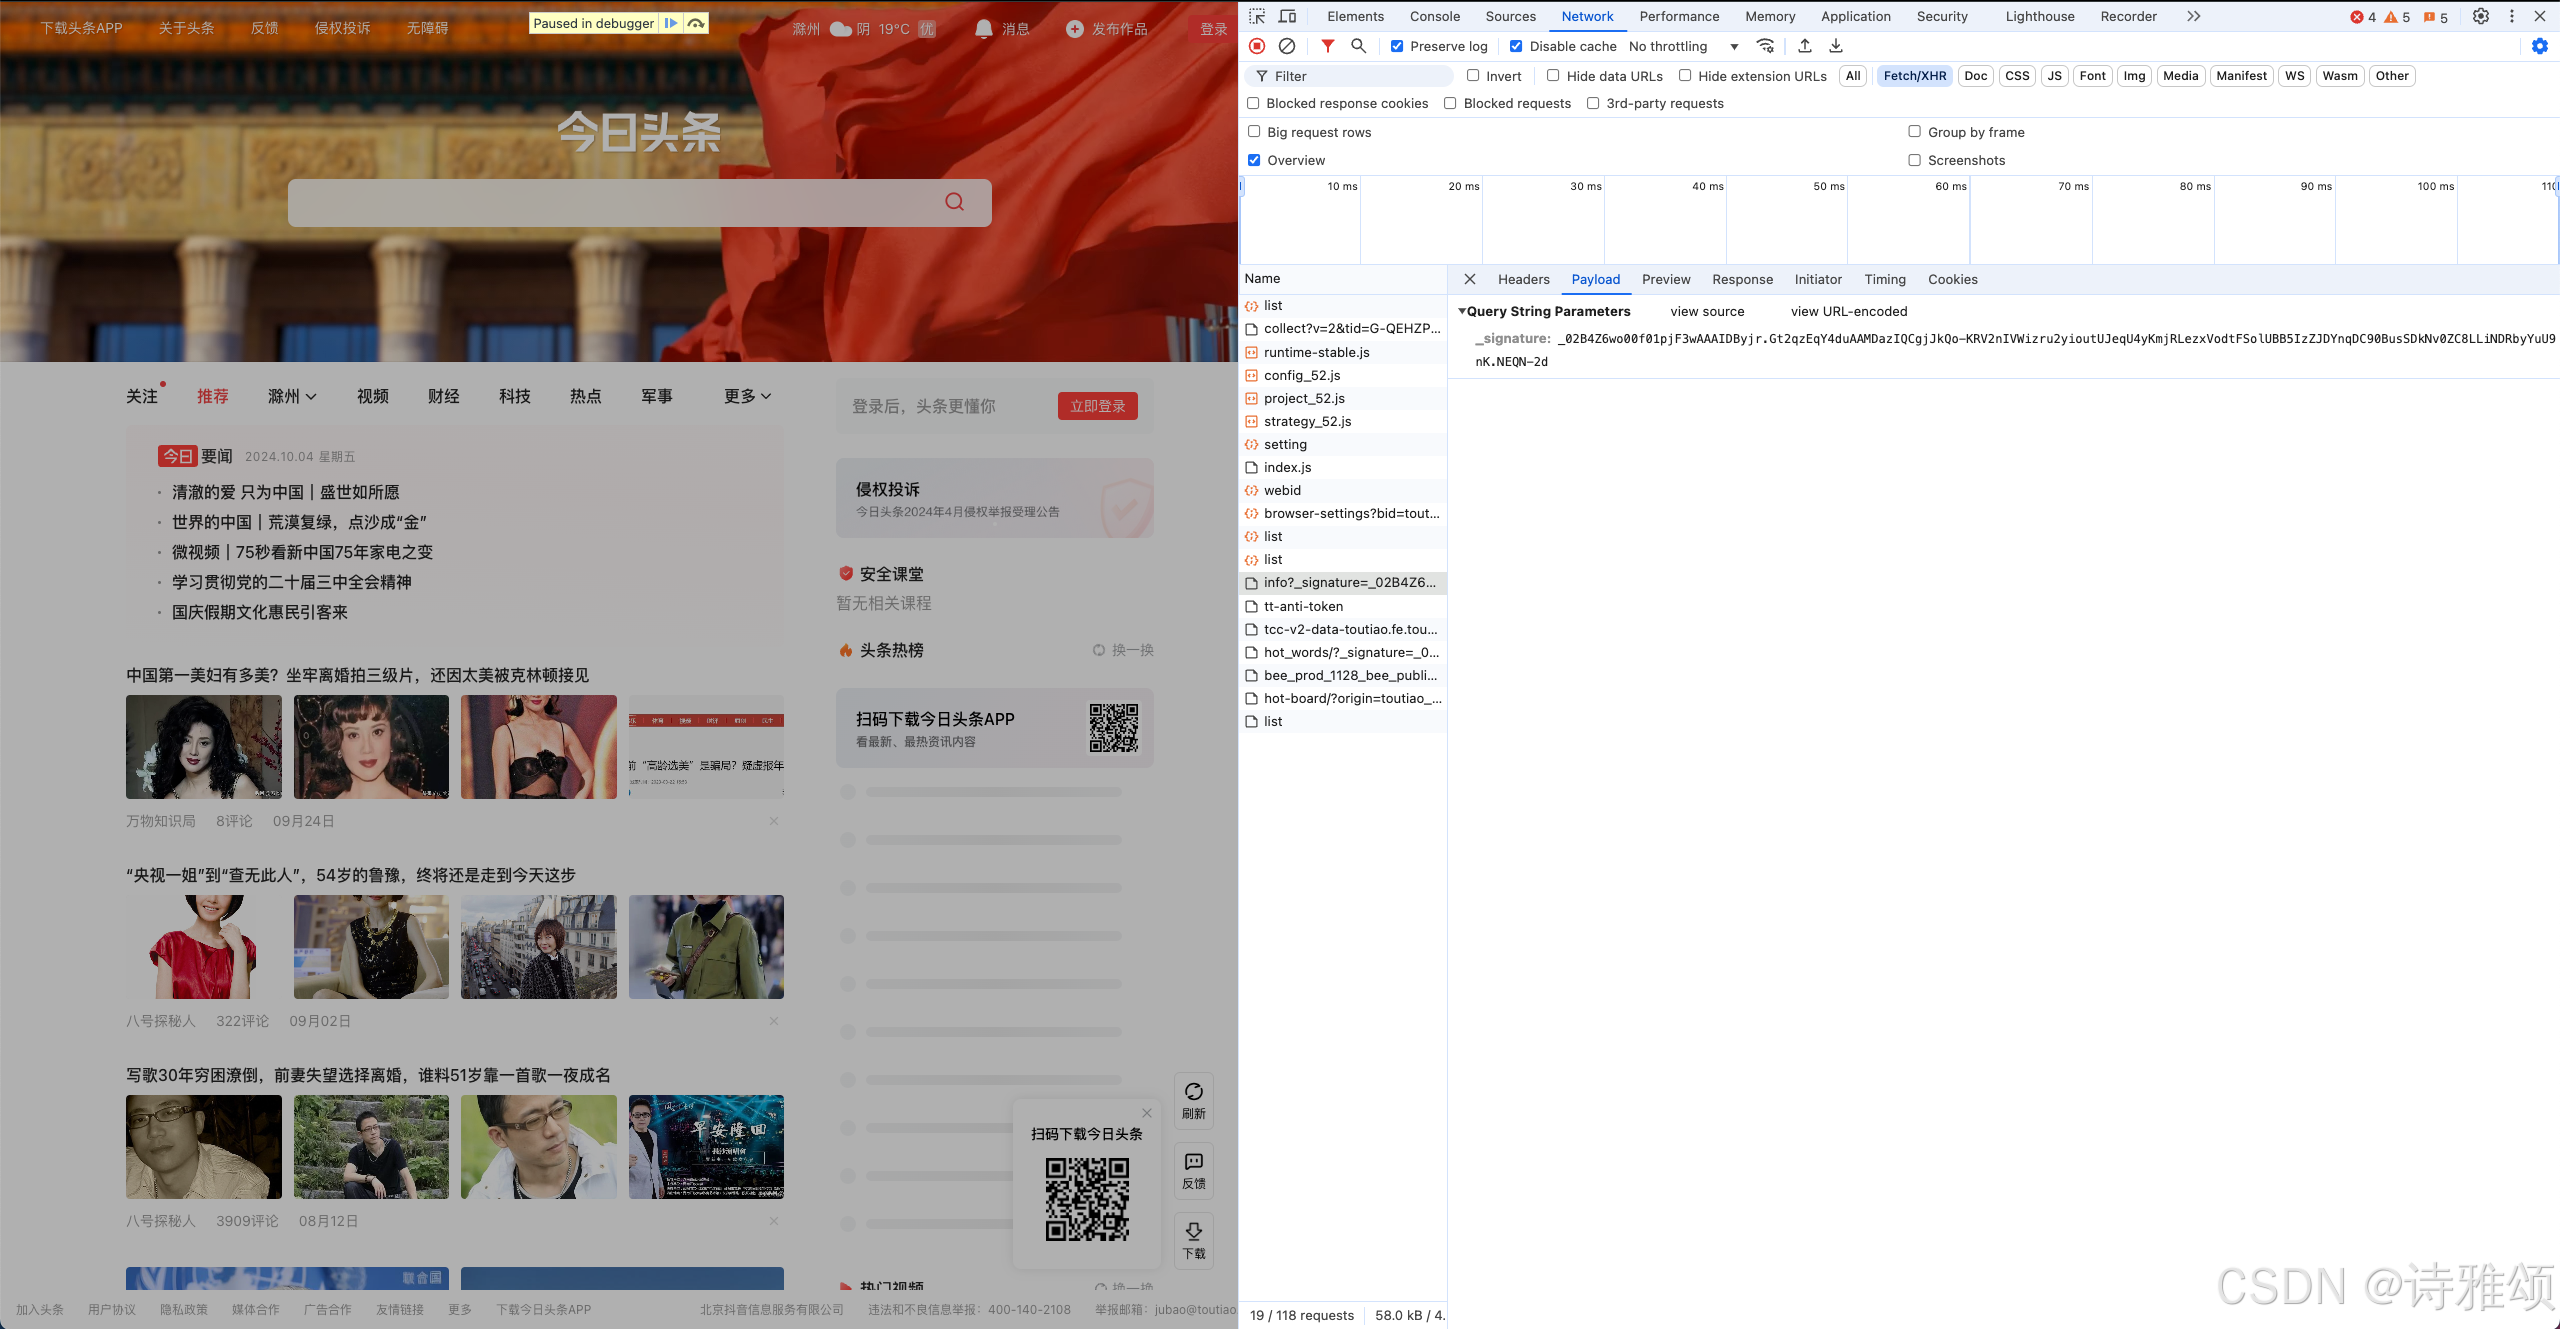Expand more DevTools tabs chevron
Viewport: 2560px width, 1329px height.
tap(2193, 16)
